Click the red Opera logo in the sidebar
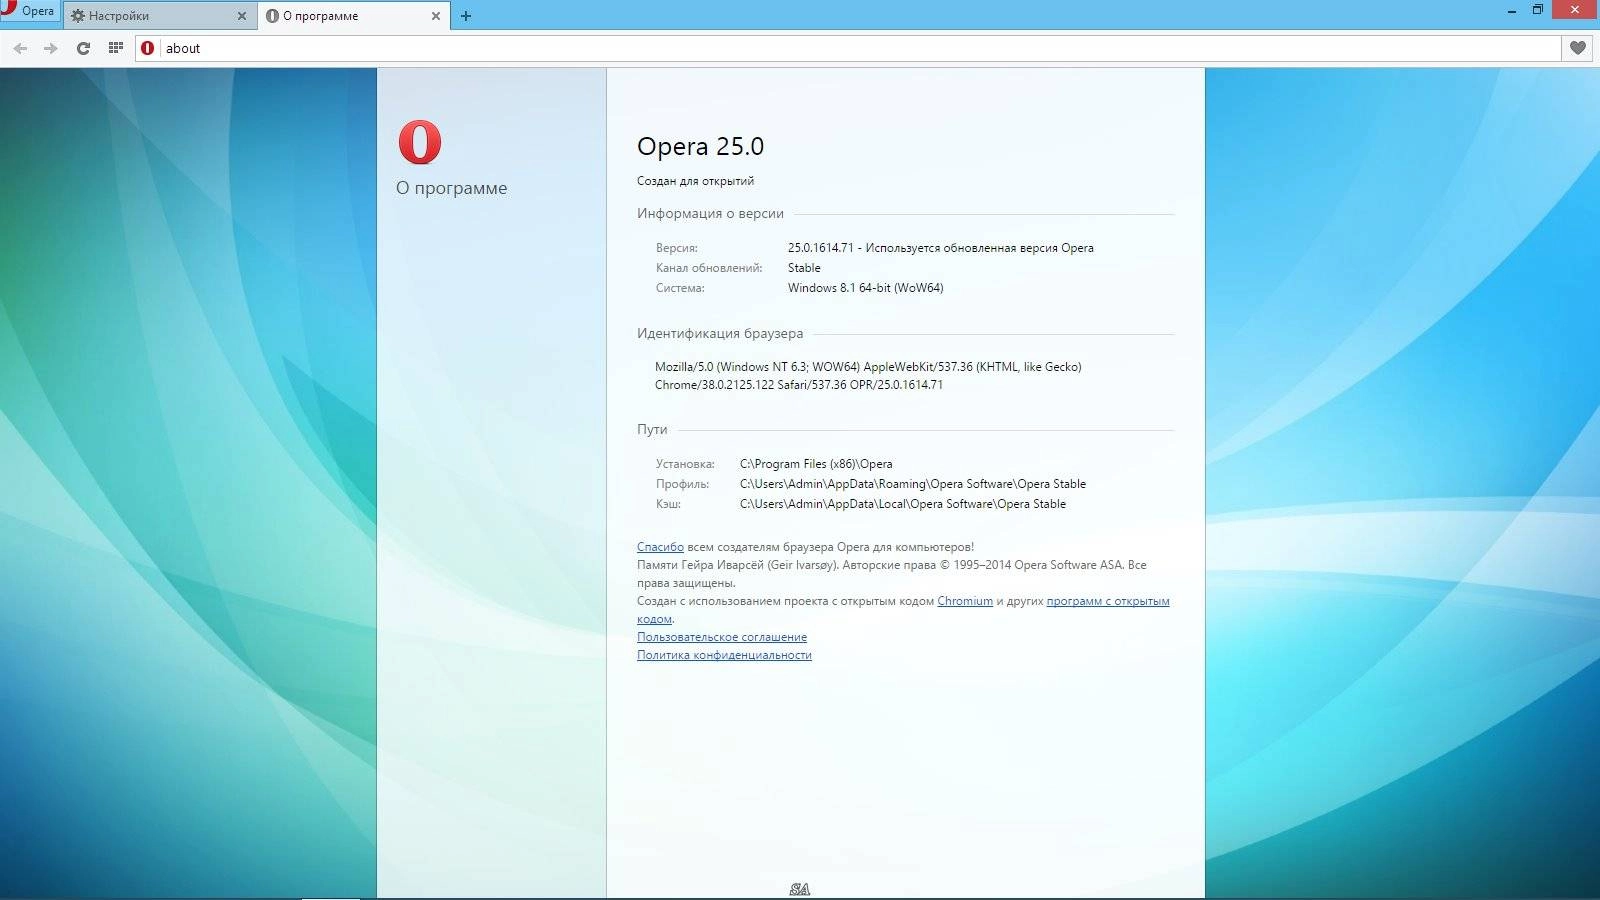1600x900 pixels. tap(420, 142)
